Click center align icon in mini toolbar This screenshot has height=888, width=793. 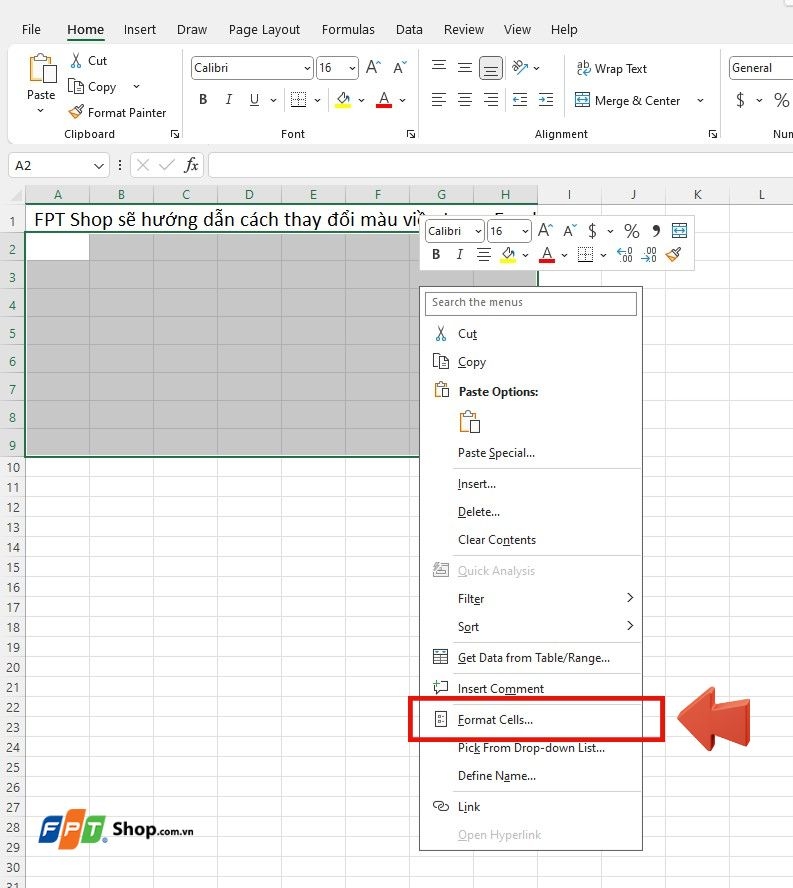[x=484, y=255]
